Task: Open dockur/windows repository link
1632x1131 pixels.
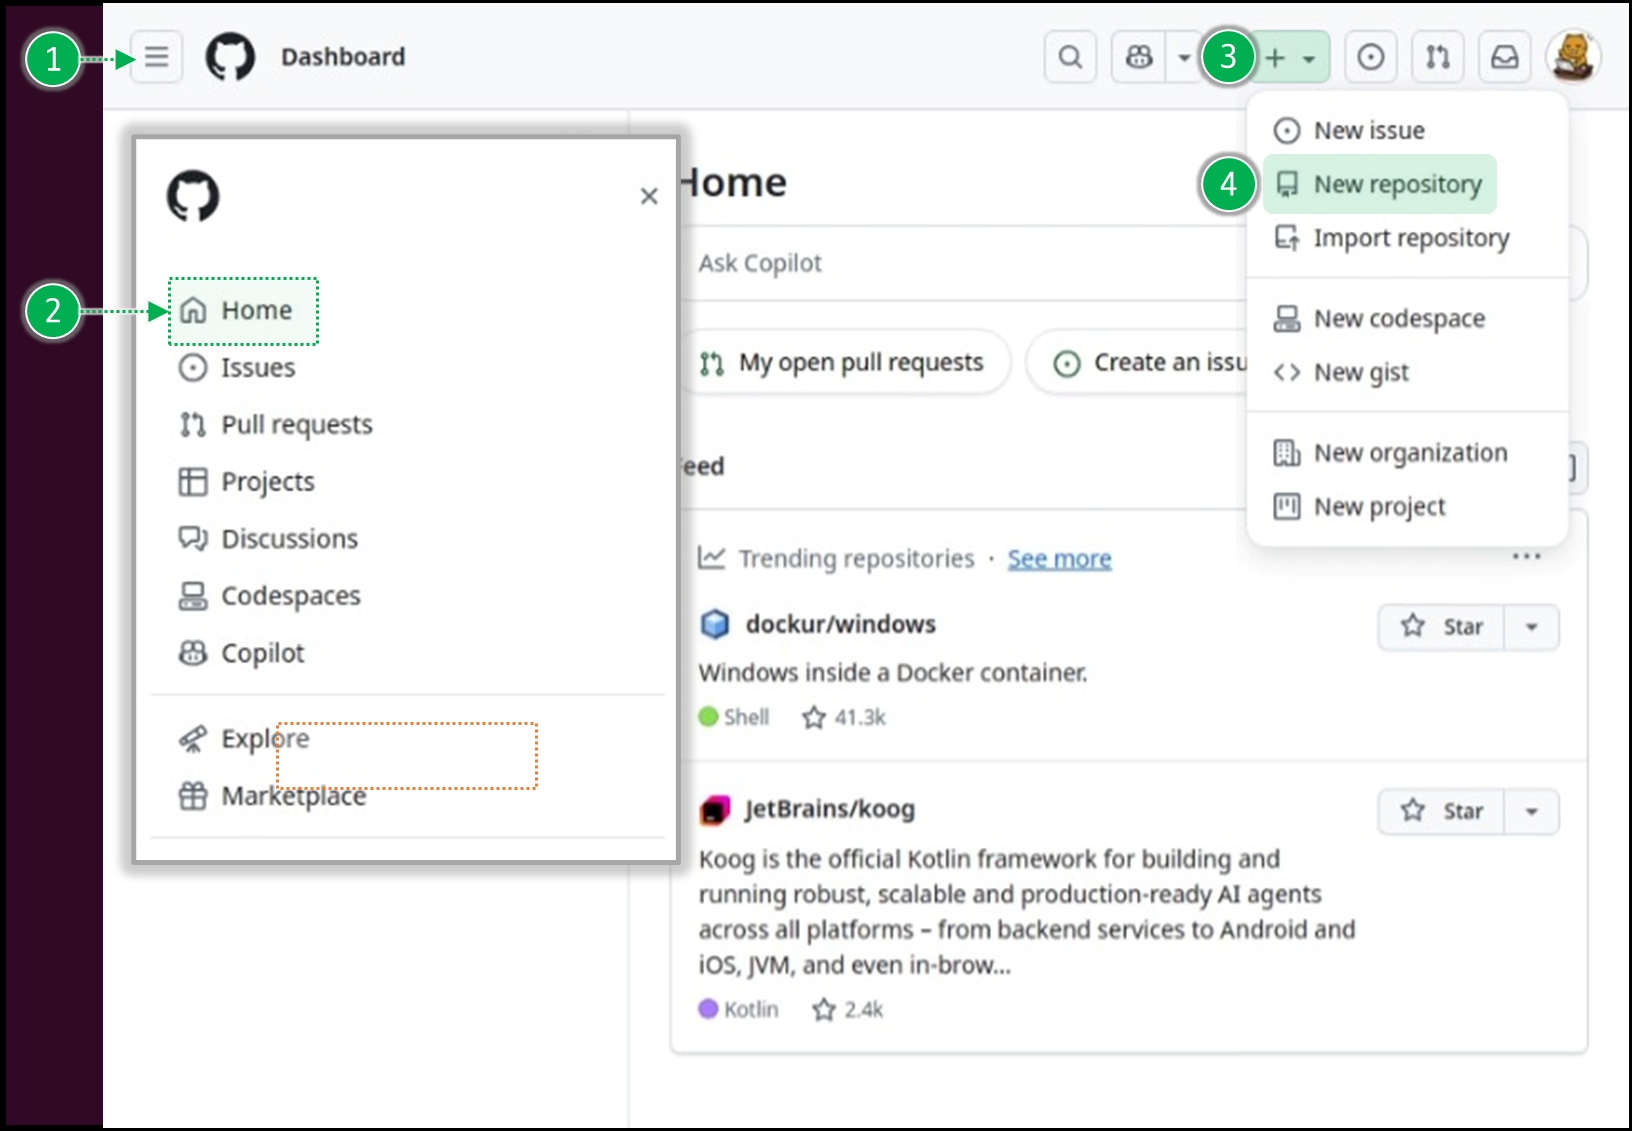Action: coord(840,624)
